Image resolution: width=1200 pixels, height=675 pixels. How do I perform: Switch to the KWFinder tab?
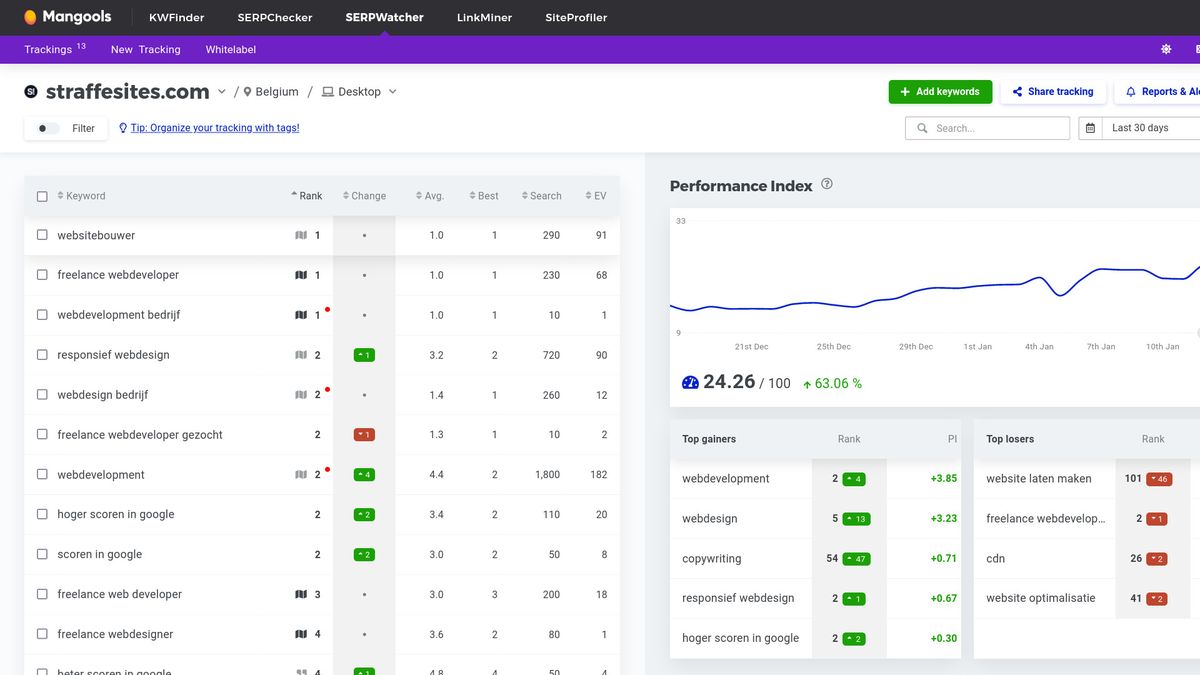click(x=176, y=17)
